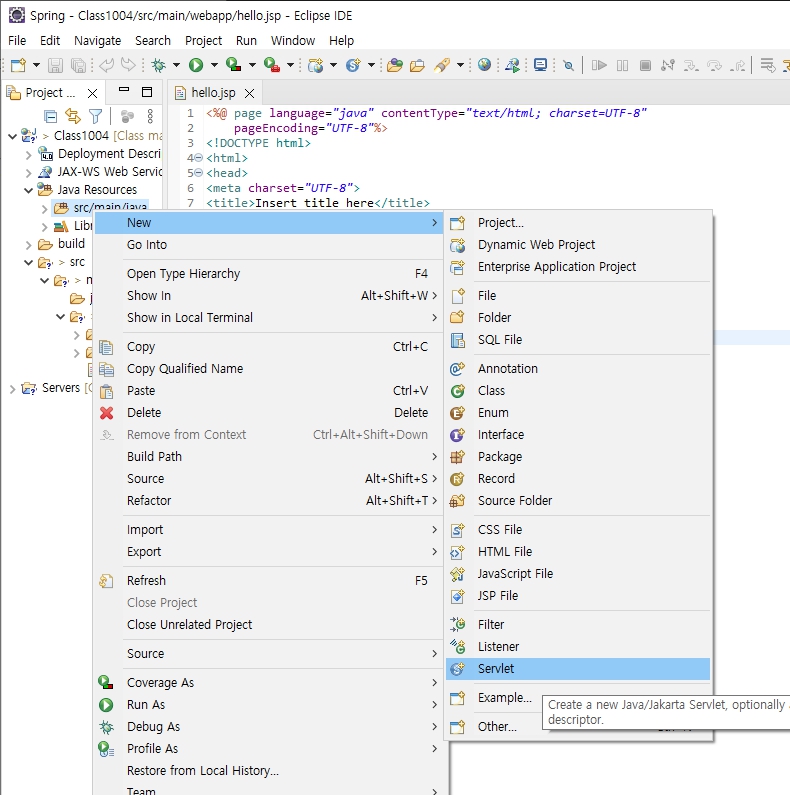The height and width of the screenshot is (795, 790).
Task: Click Go Into in the context menu
Action: click(269, 244)
